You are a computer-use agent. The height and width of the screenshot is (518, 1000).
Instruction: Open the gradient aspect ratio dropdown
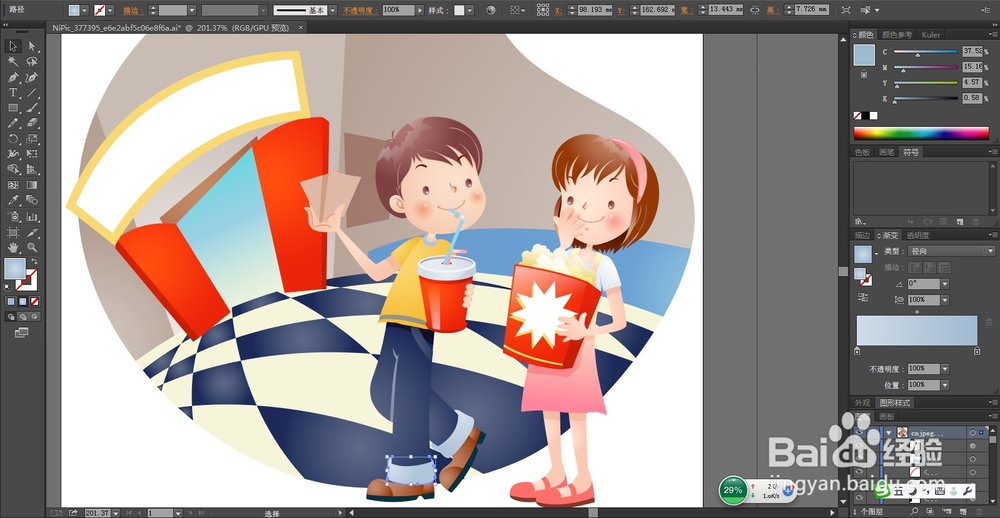(x=945, y=300)
